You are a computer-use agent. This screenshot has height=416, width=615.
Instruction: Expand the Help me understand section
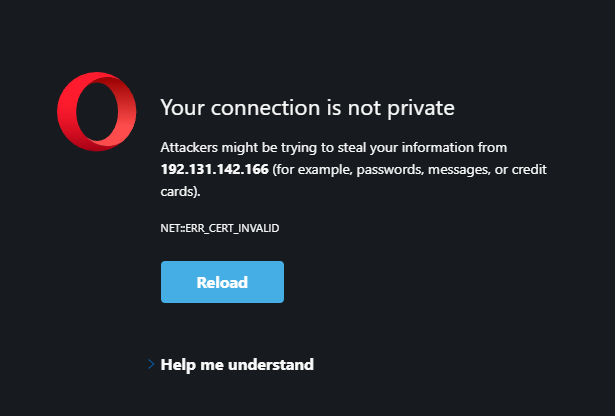(x=237, y=365)
